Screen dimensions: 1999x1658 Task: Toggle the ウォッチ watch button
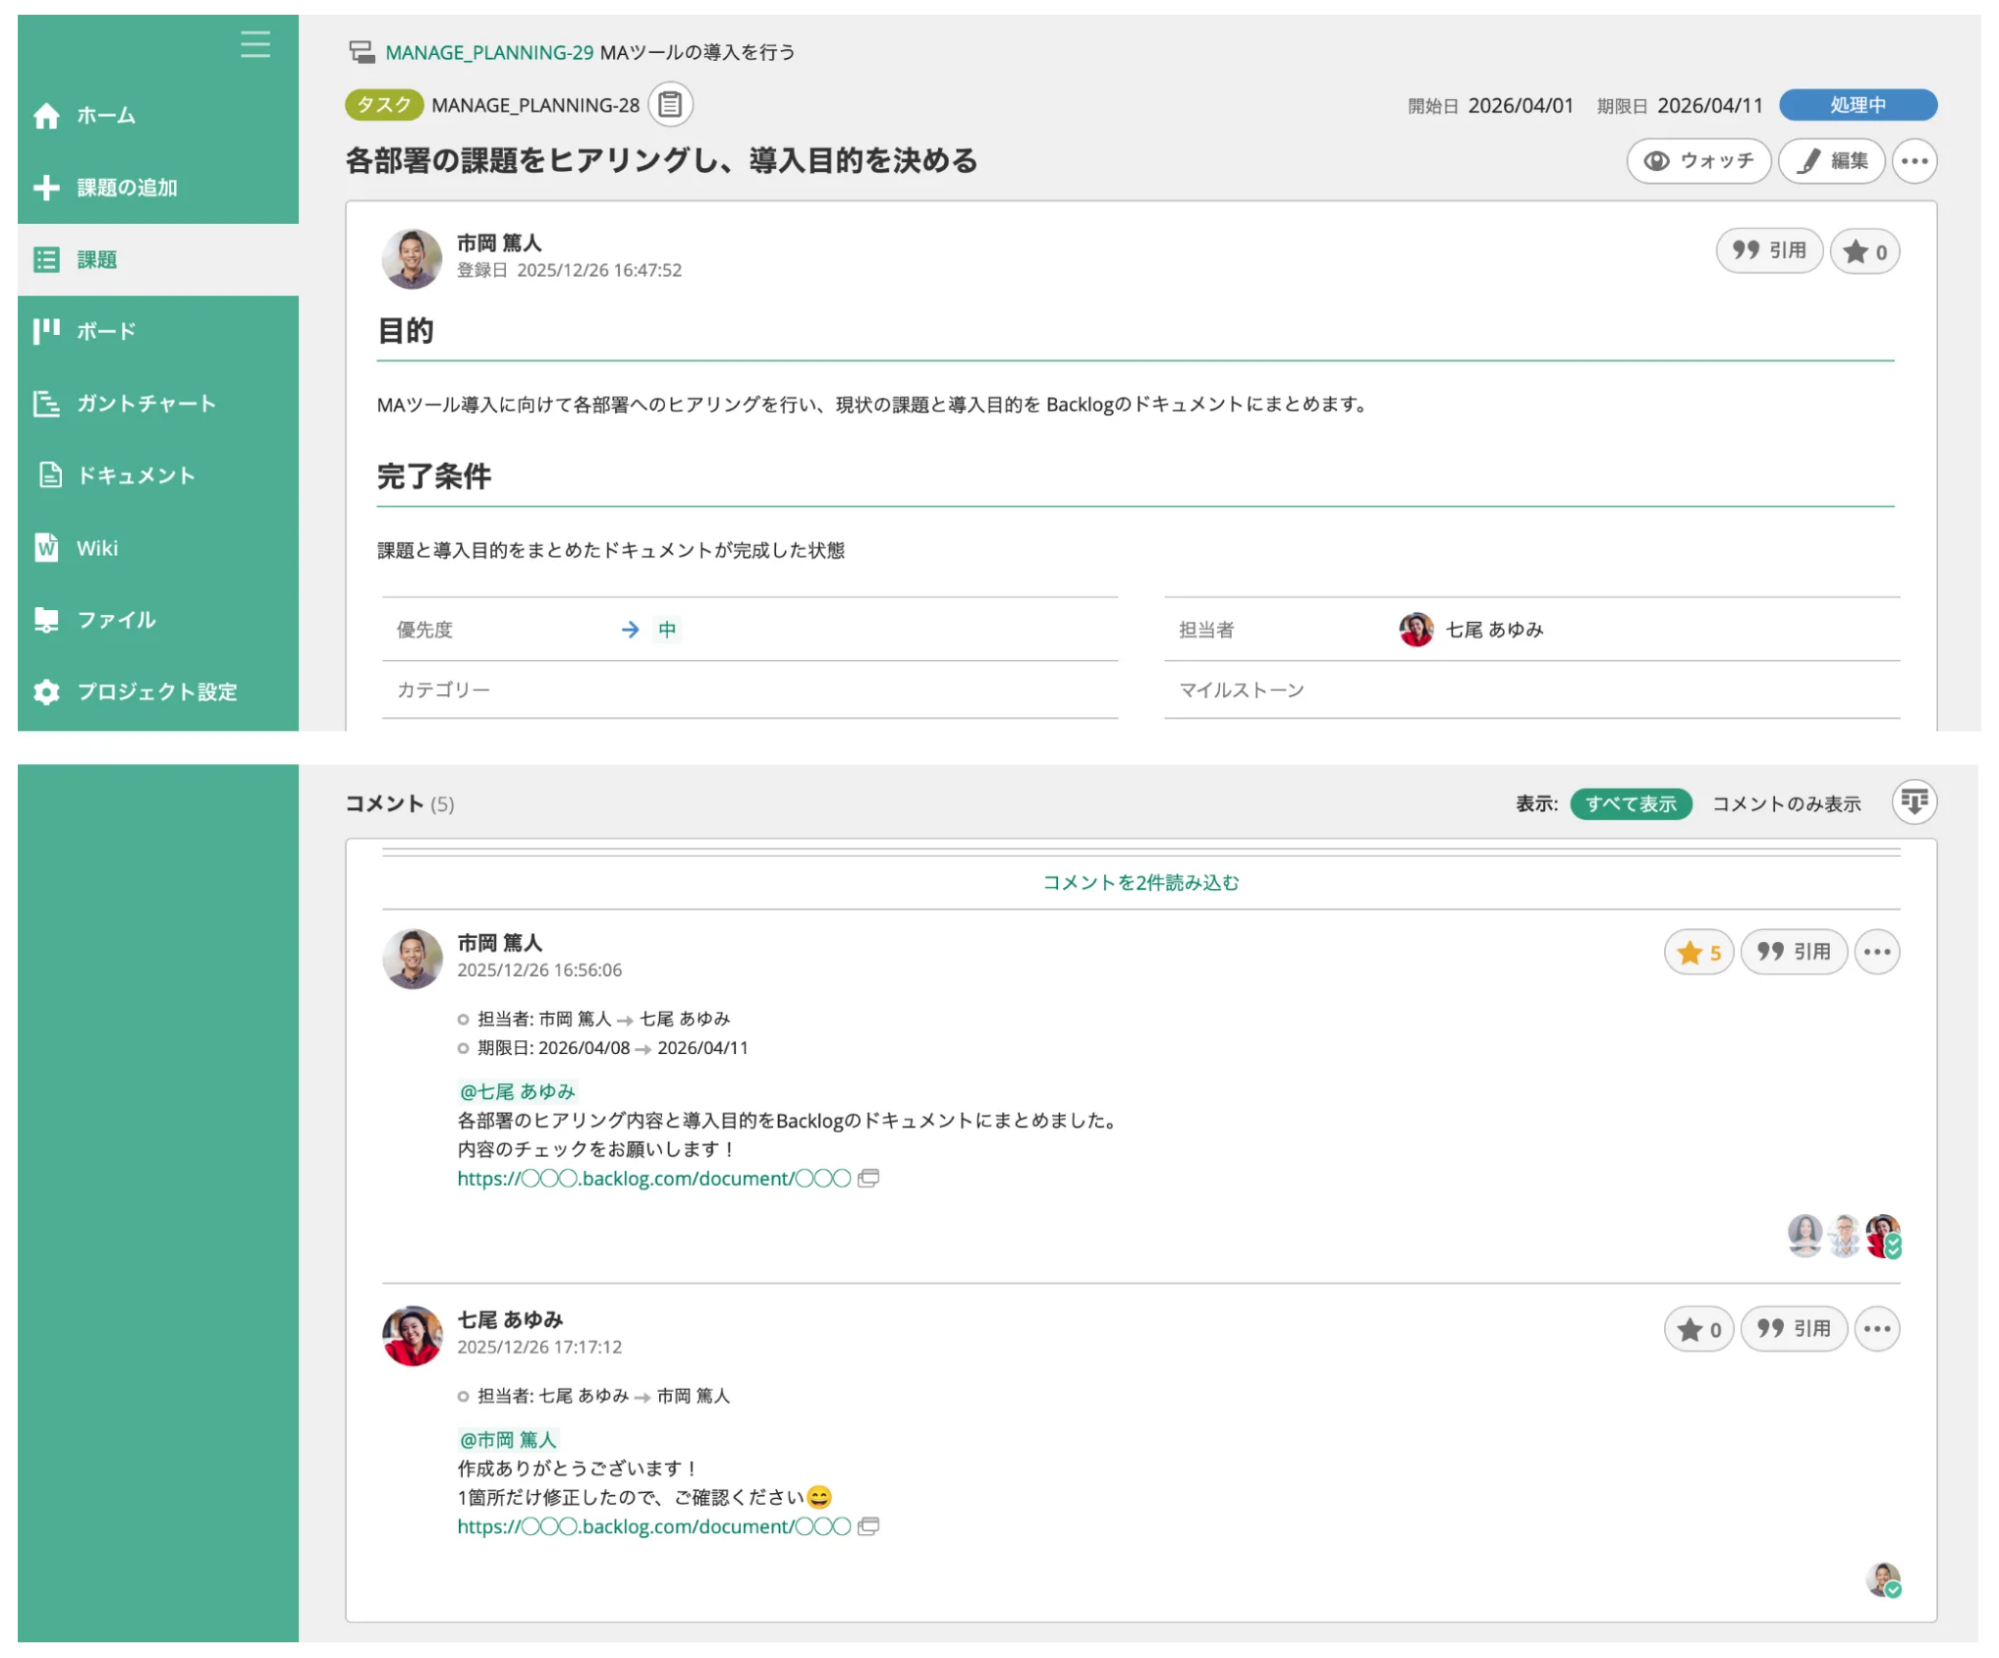pos(1698,161)
